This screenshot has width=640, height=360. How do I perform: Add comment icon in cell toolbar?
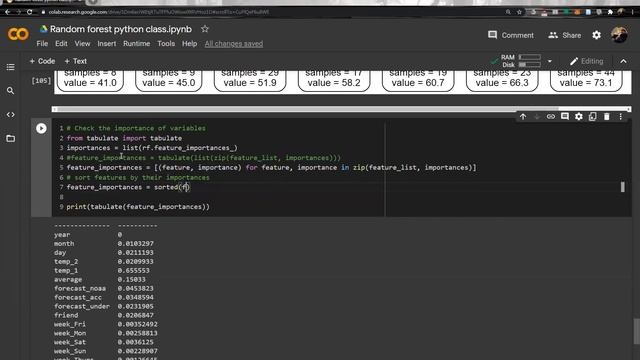pyautogui.click(x=565, y=117)
